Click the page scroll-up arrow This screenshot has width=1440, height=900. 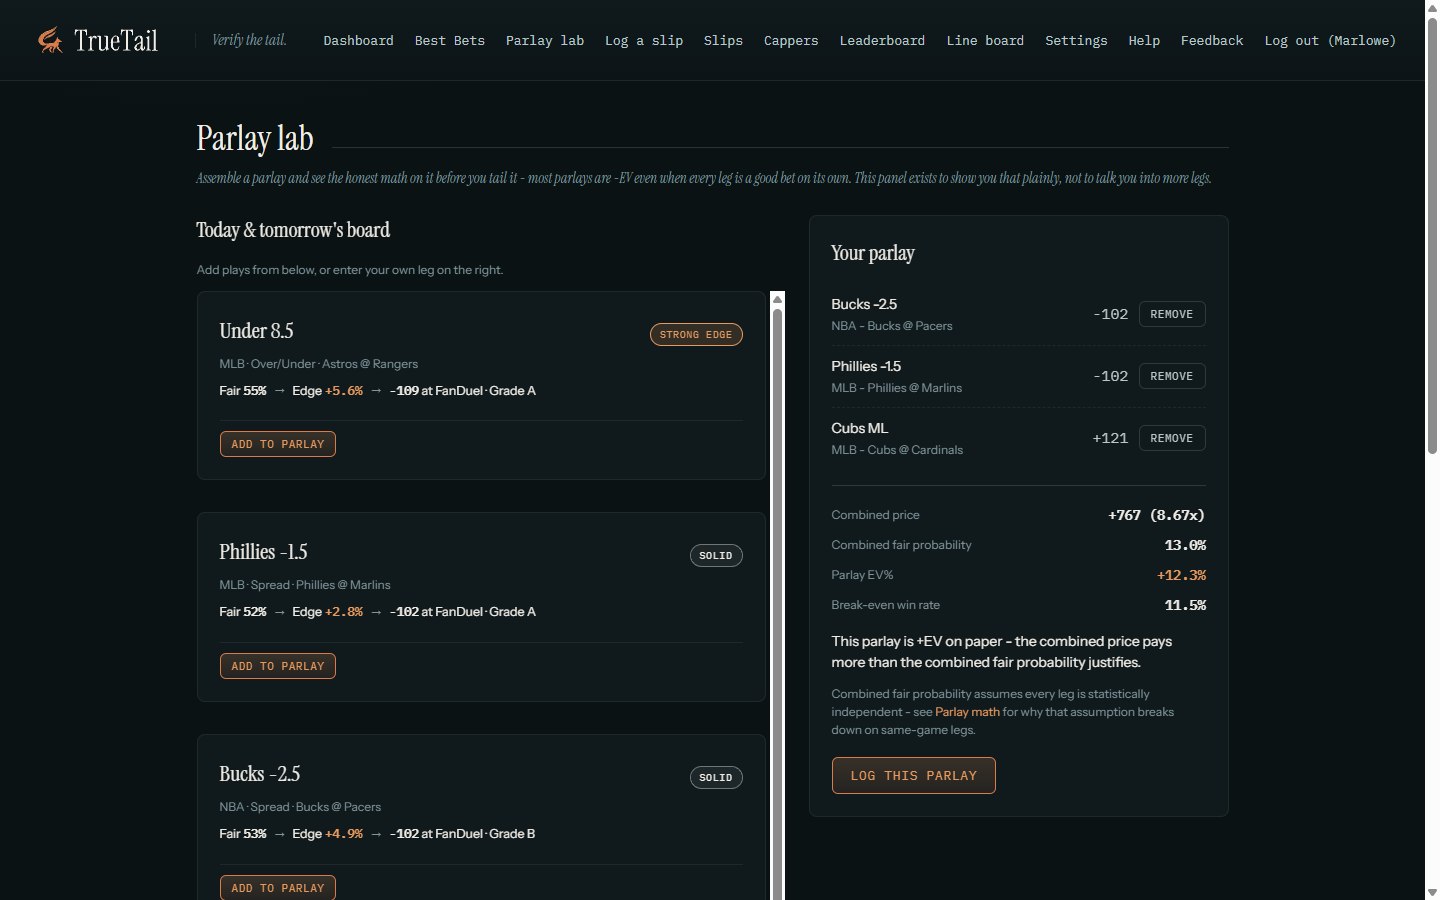pyautogui.click(x=1432, y=7)
